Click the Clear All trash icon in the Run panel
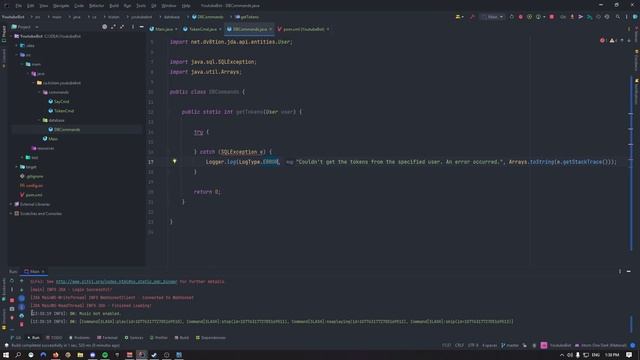This screenshot has height=360, width=640. [22, 324]
